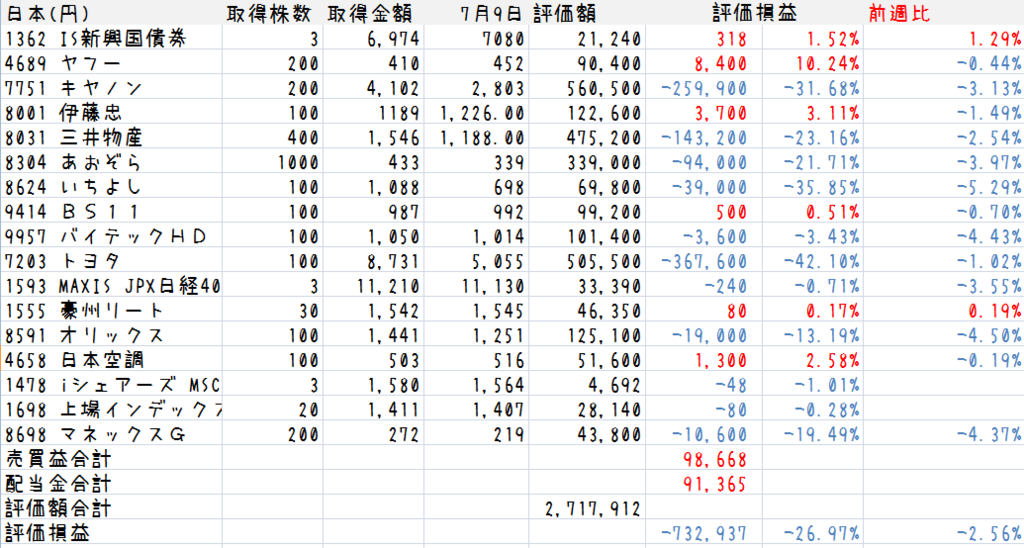Click 上場インデックス loss percentage -0.28%
The width and height of the screenshot is (1024, 548).
(827, 410)
